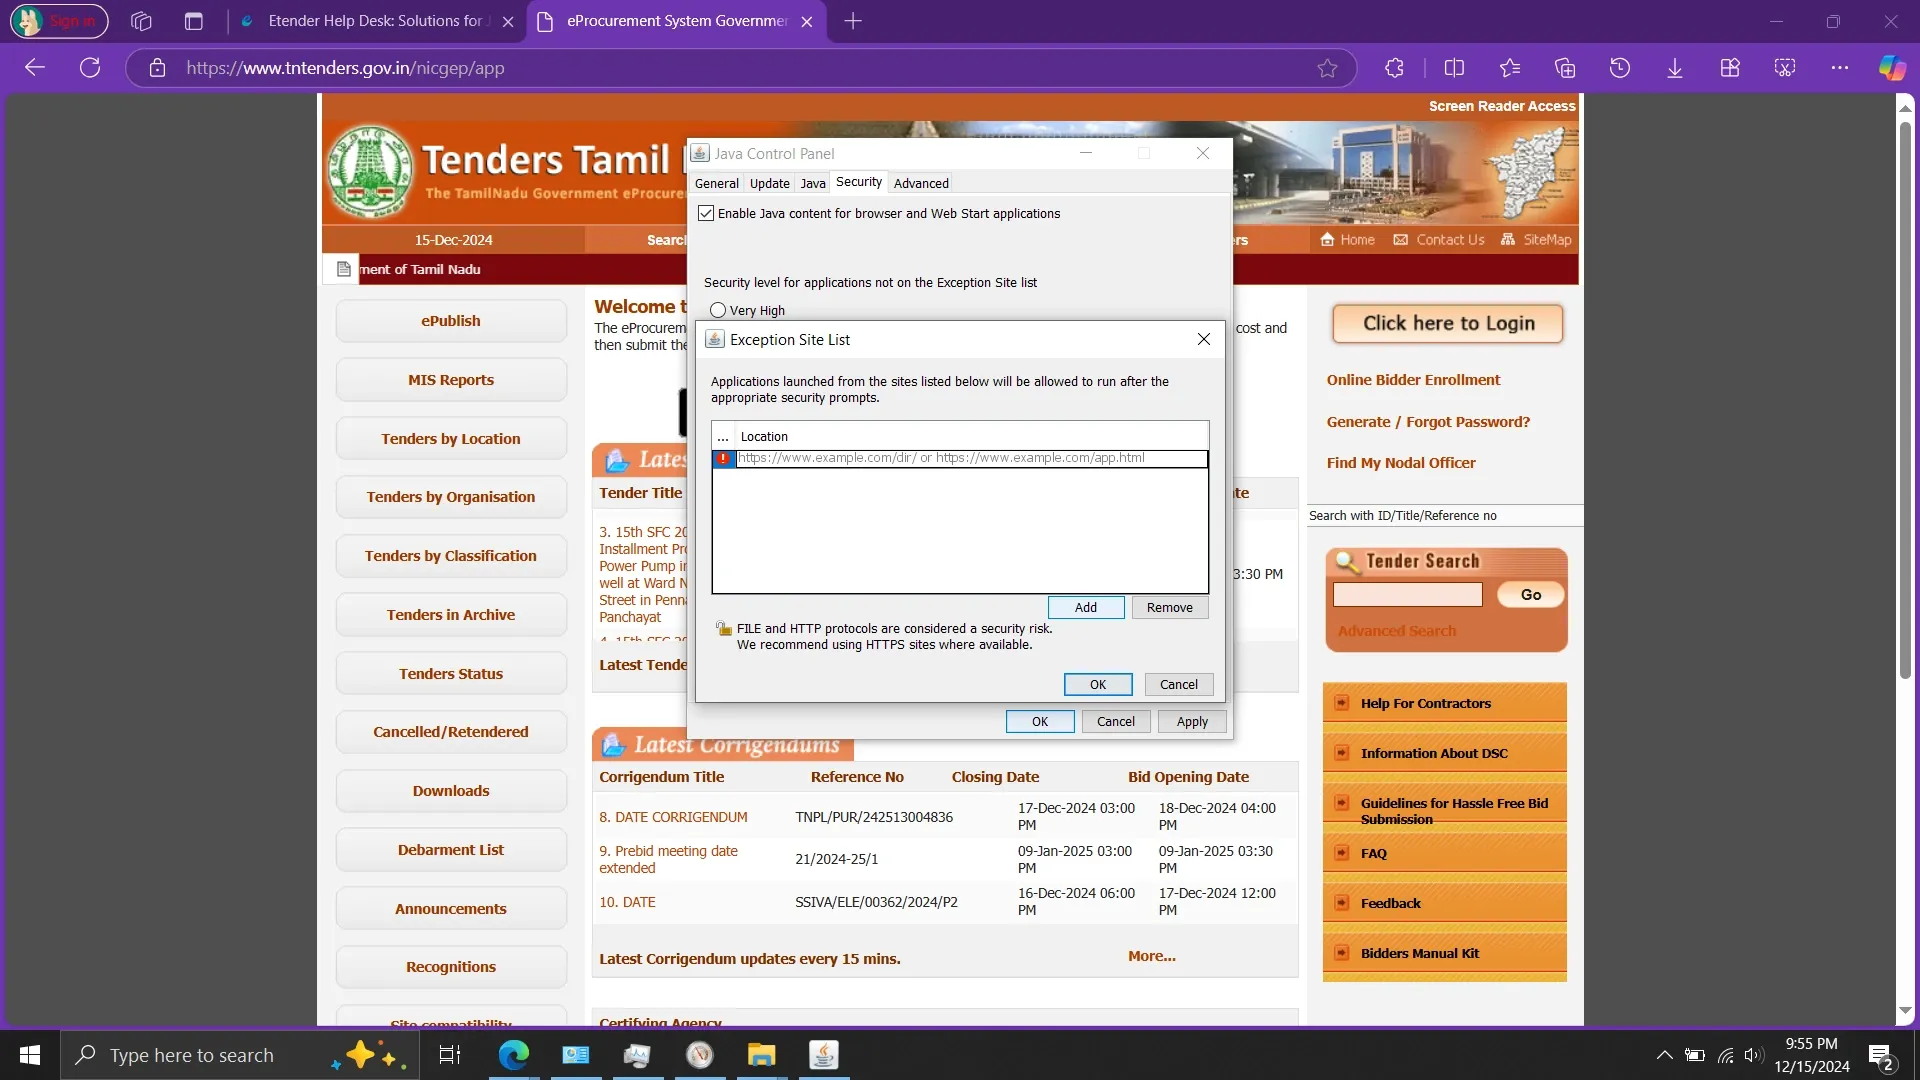1920x1080 pixels.
Task: Open Favorites list icon
Action: point(1510,68)
